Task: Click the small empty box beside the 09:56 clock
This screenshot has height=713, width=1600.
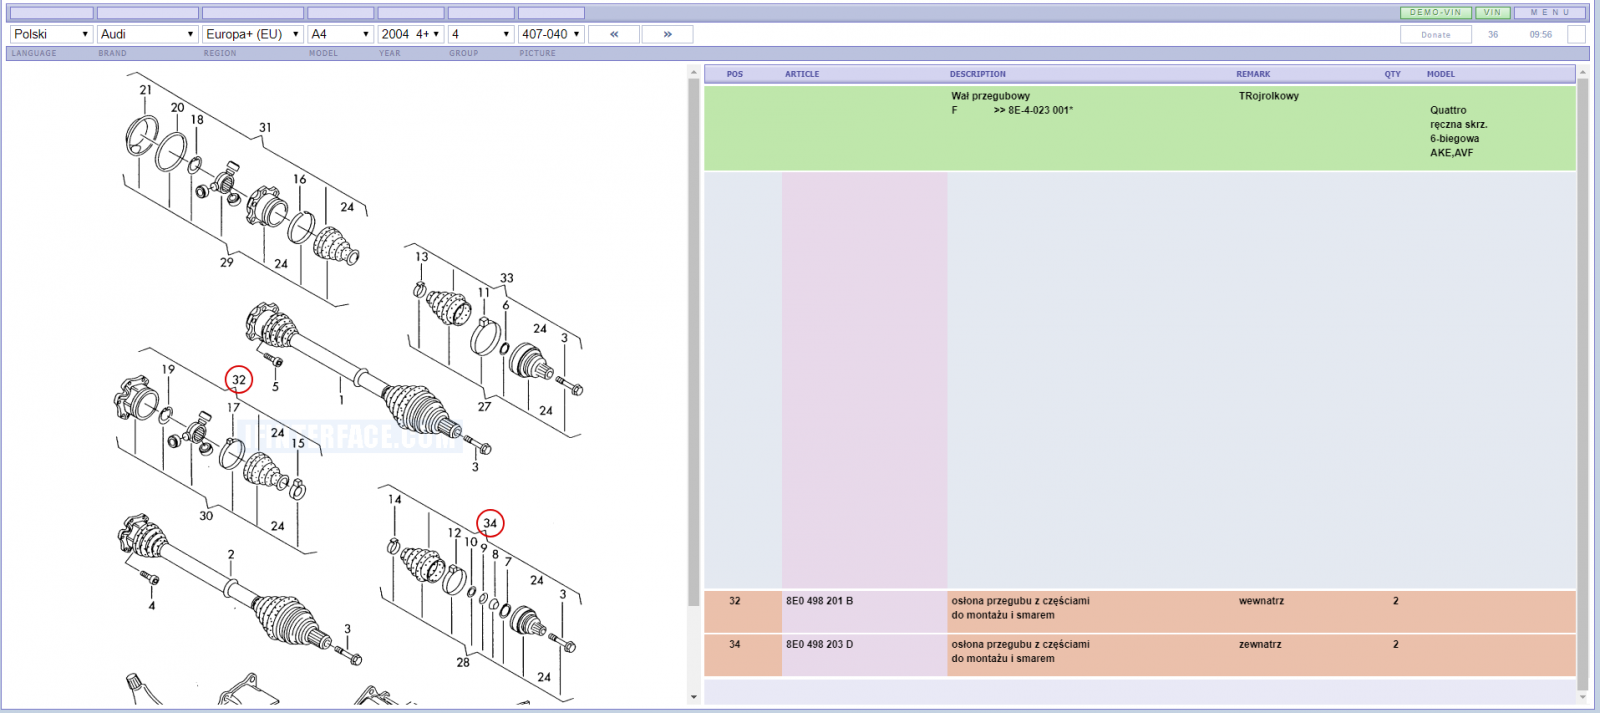Action: click(1576, 34)
